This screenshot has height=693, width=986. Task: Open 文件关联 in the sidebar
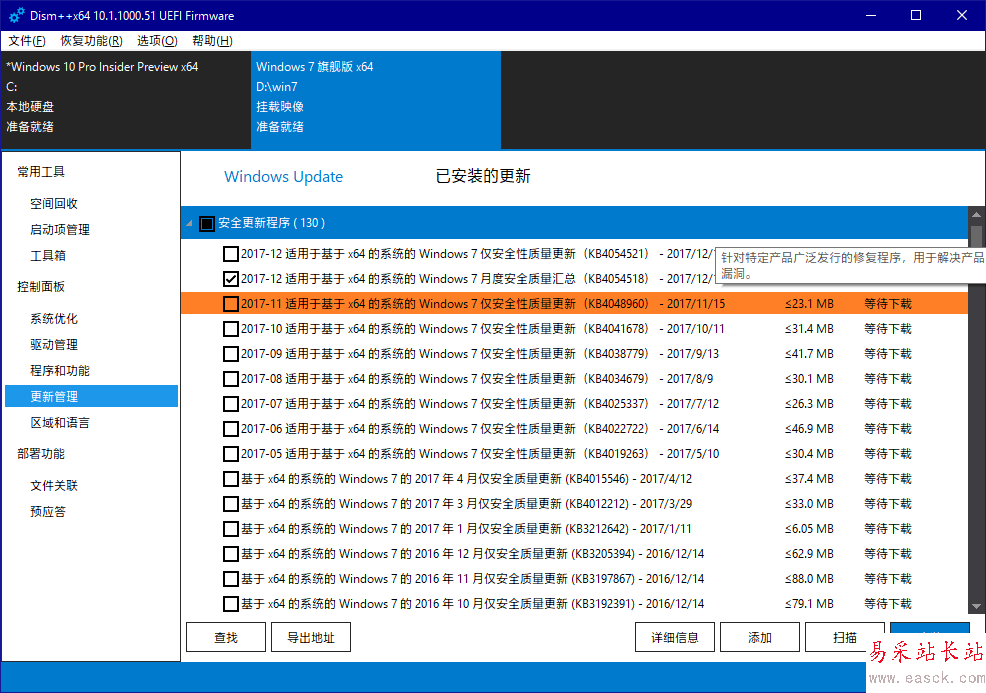54,485
